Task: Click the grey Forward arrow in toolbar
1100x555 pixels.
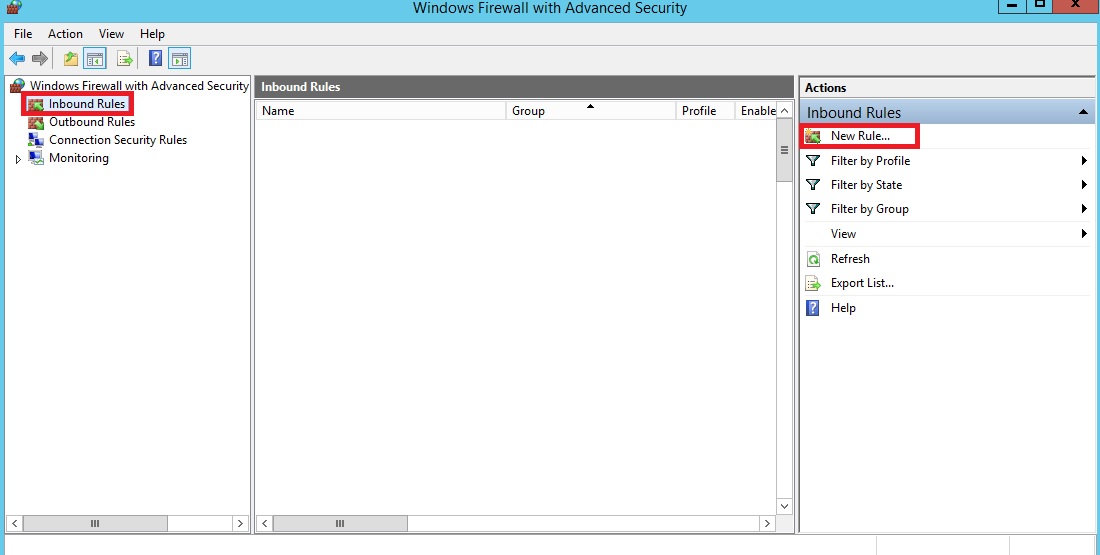Action: click(x=40, y=58)
